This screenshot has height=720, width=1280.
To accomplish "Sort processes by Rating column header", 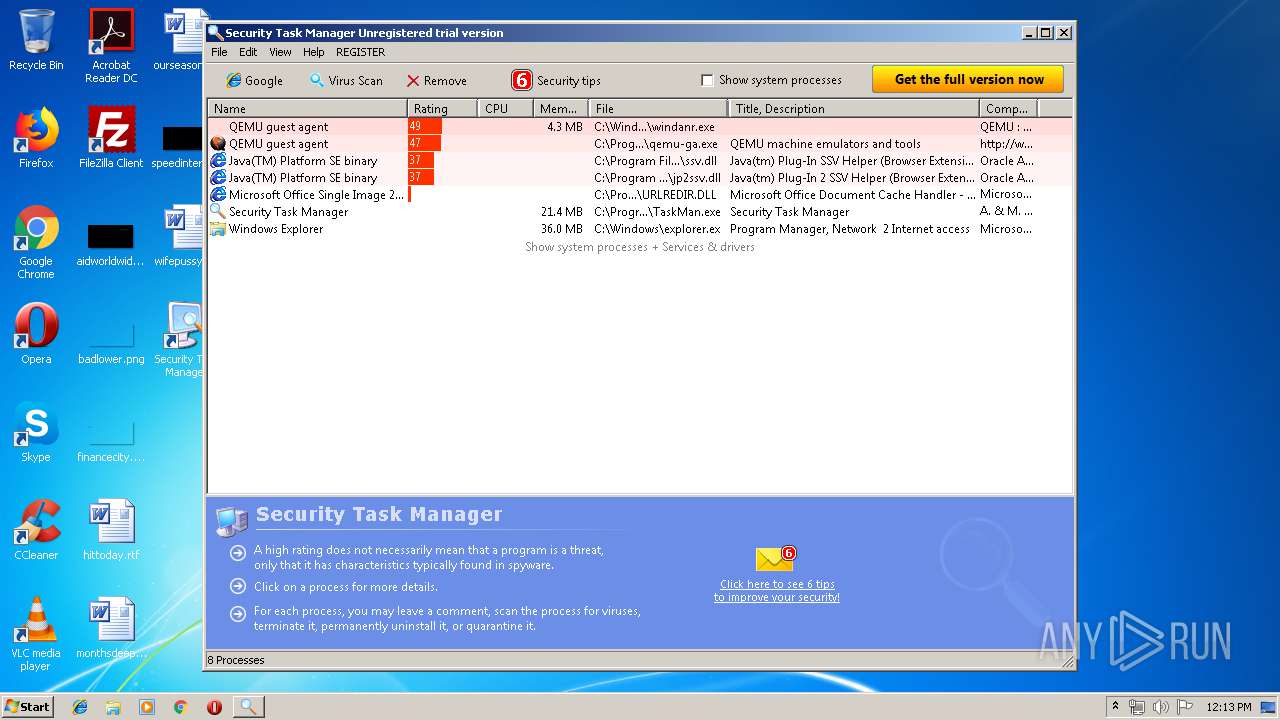I will click(442, 108).
